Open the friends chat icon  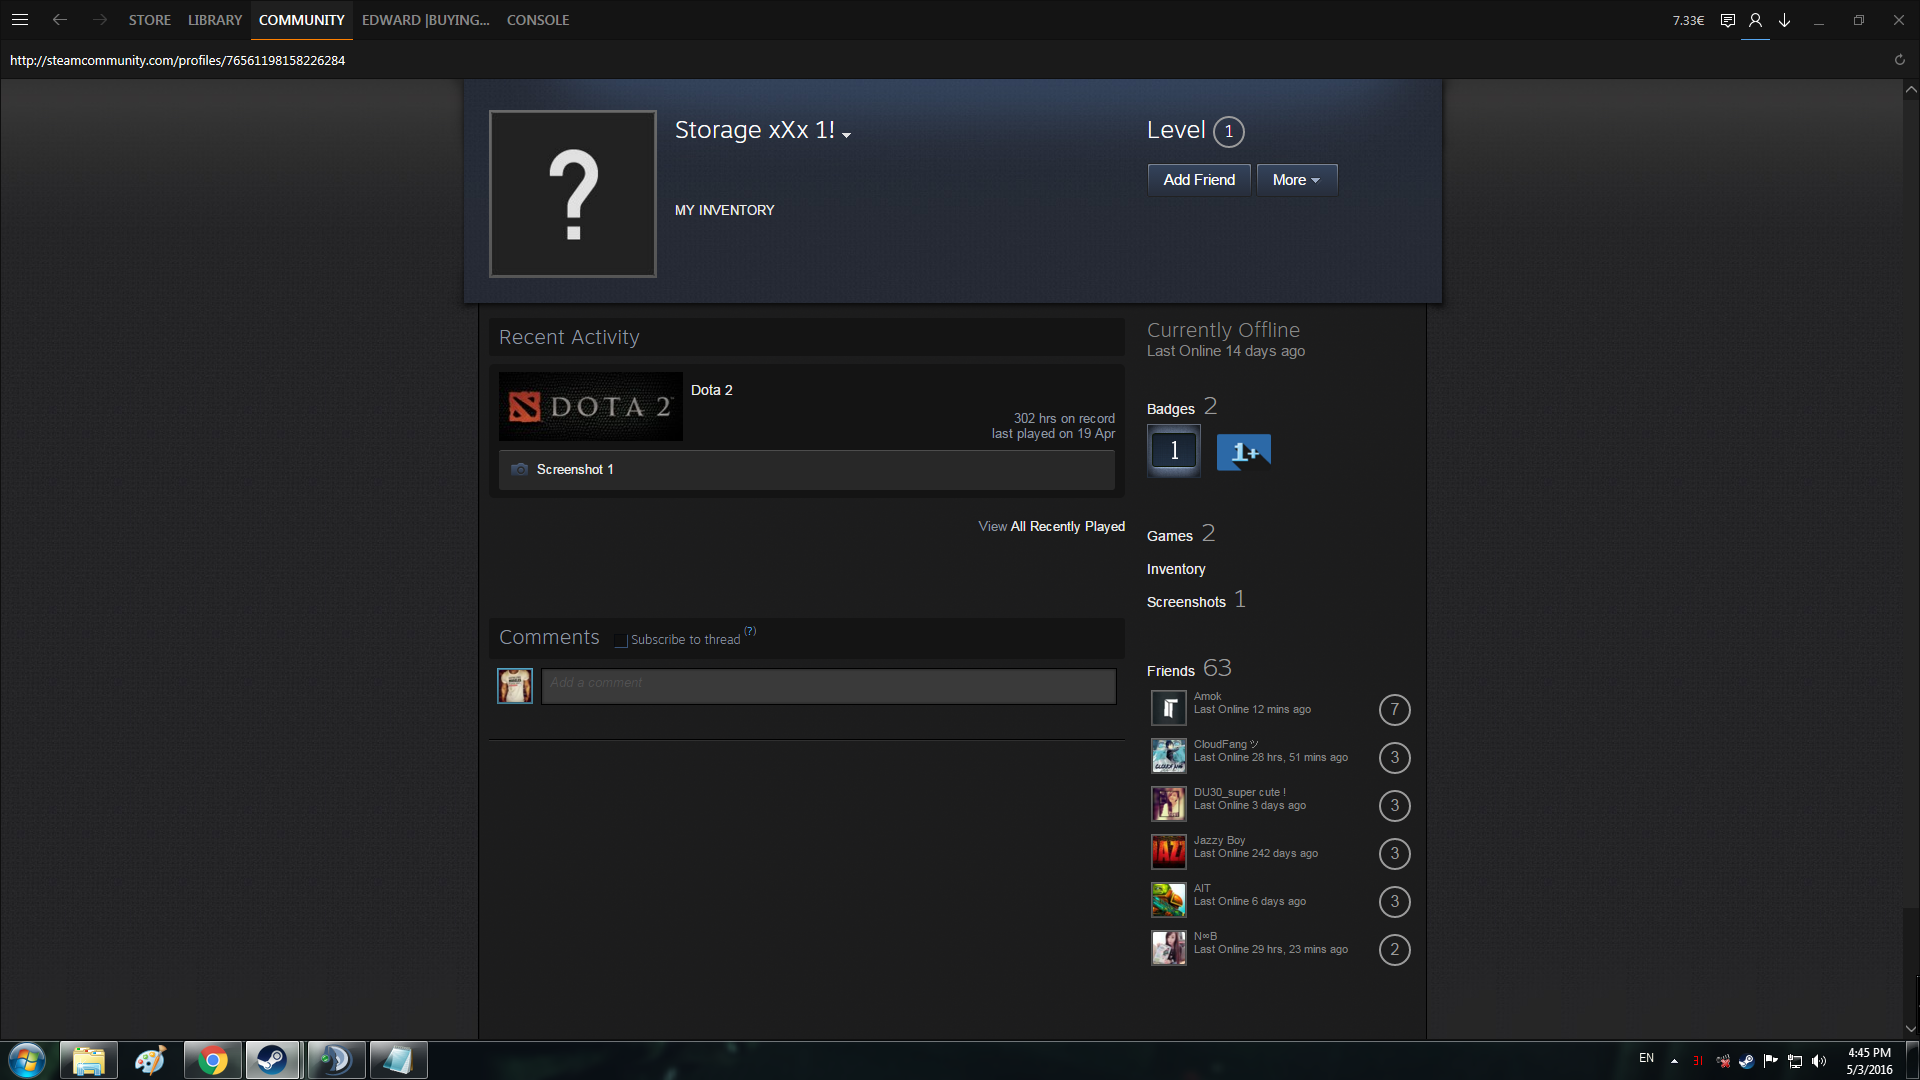pos(1727,20)
